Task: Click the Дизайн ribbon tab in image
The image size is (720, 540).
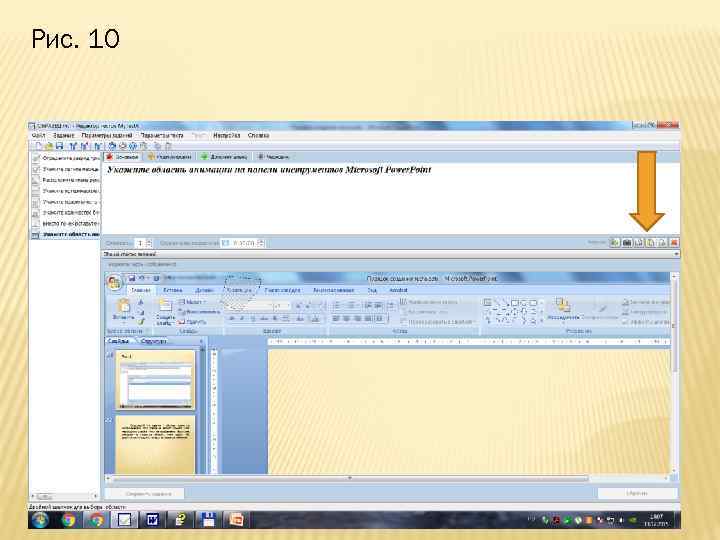Action: pyautogui.click(x=204, y=290)
